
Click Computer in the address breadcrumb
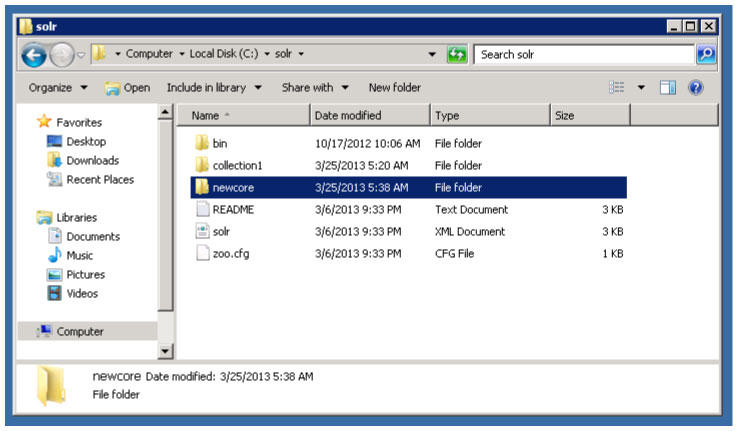pyautogui.click(x=149, y=54)
